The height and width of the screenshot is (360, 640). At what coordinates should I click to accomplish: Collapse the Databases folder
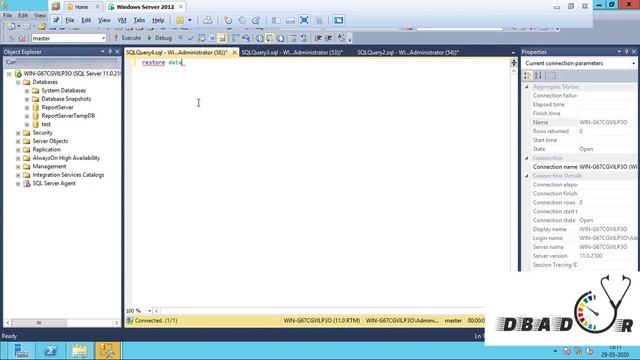pyautogui.click(x=18, y=82)
